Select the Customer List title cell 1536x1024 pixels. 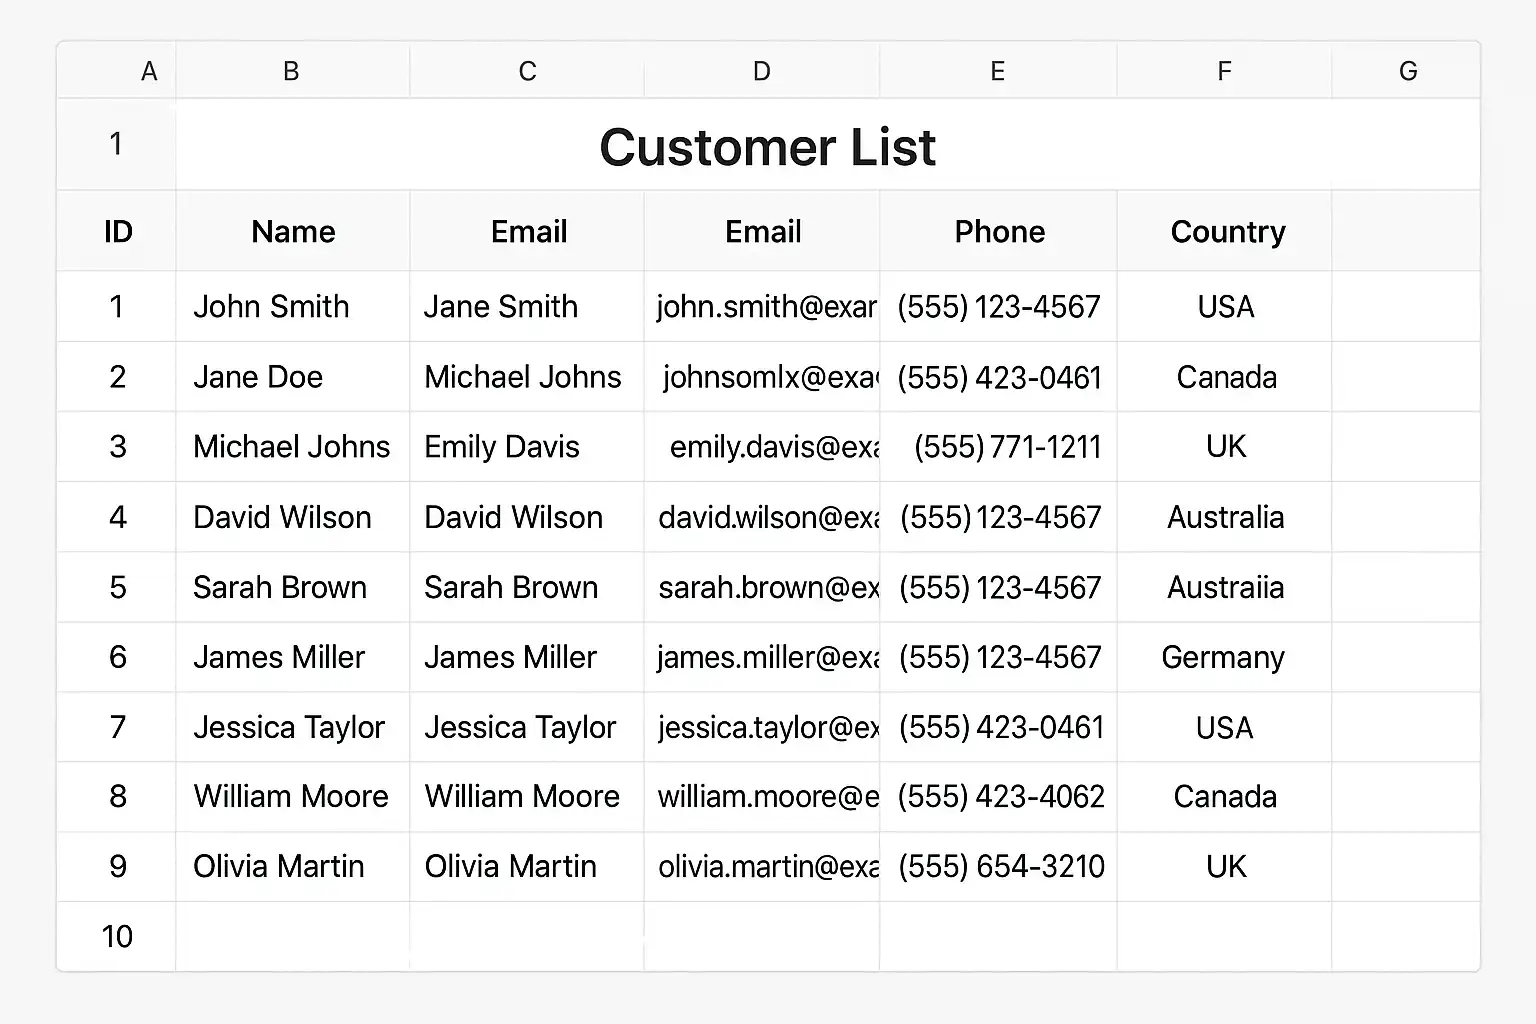point(767,147)
